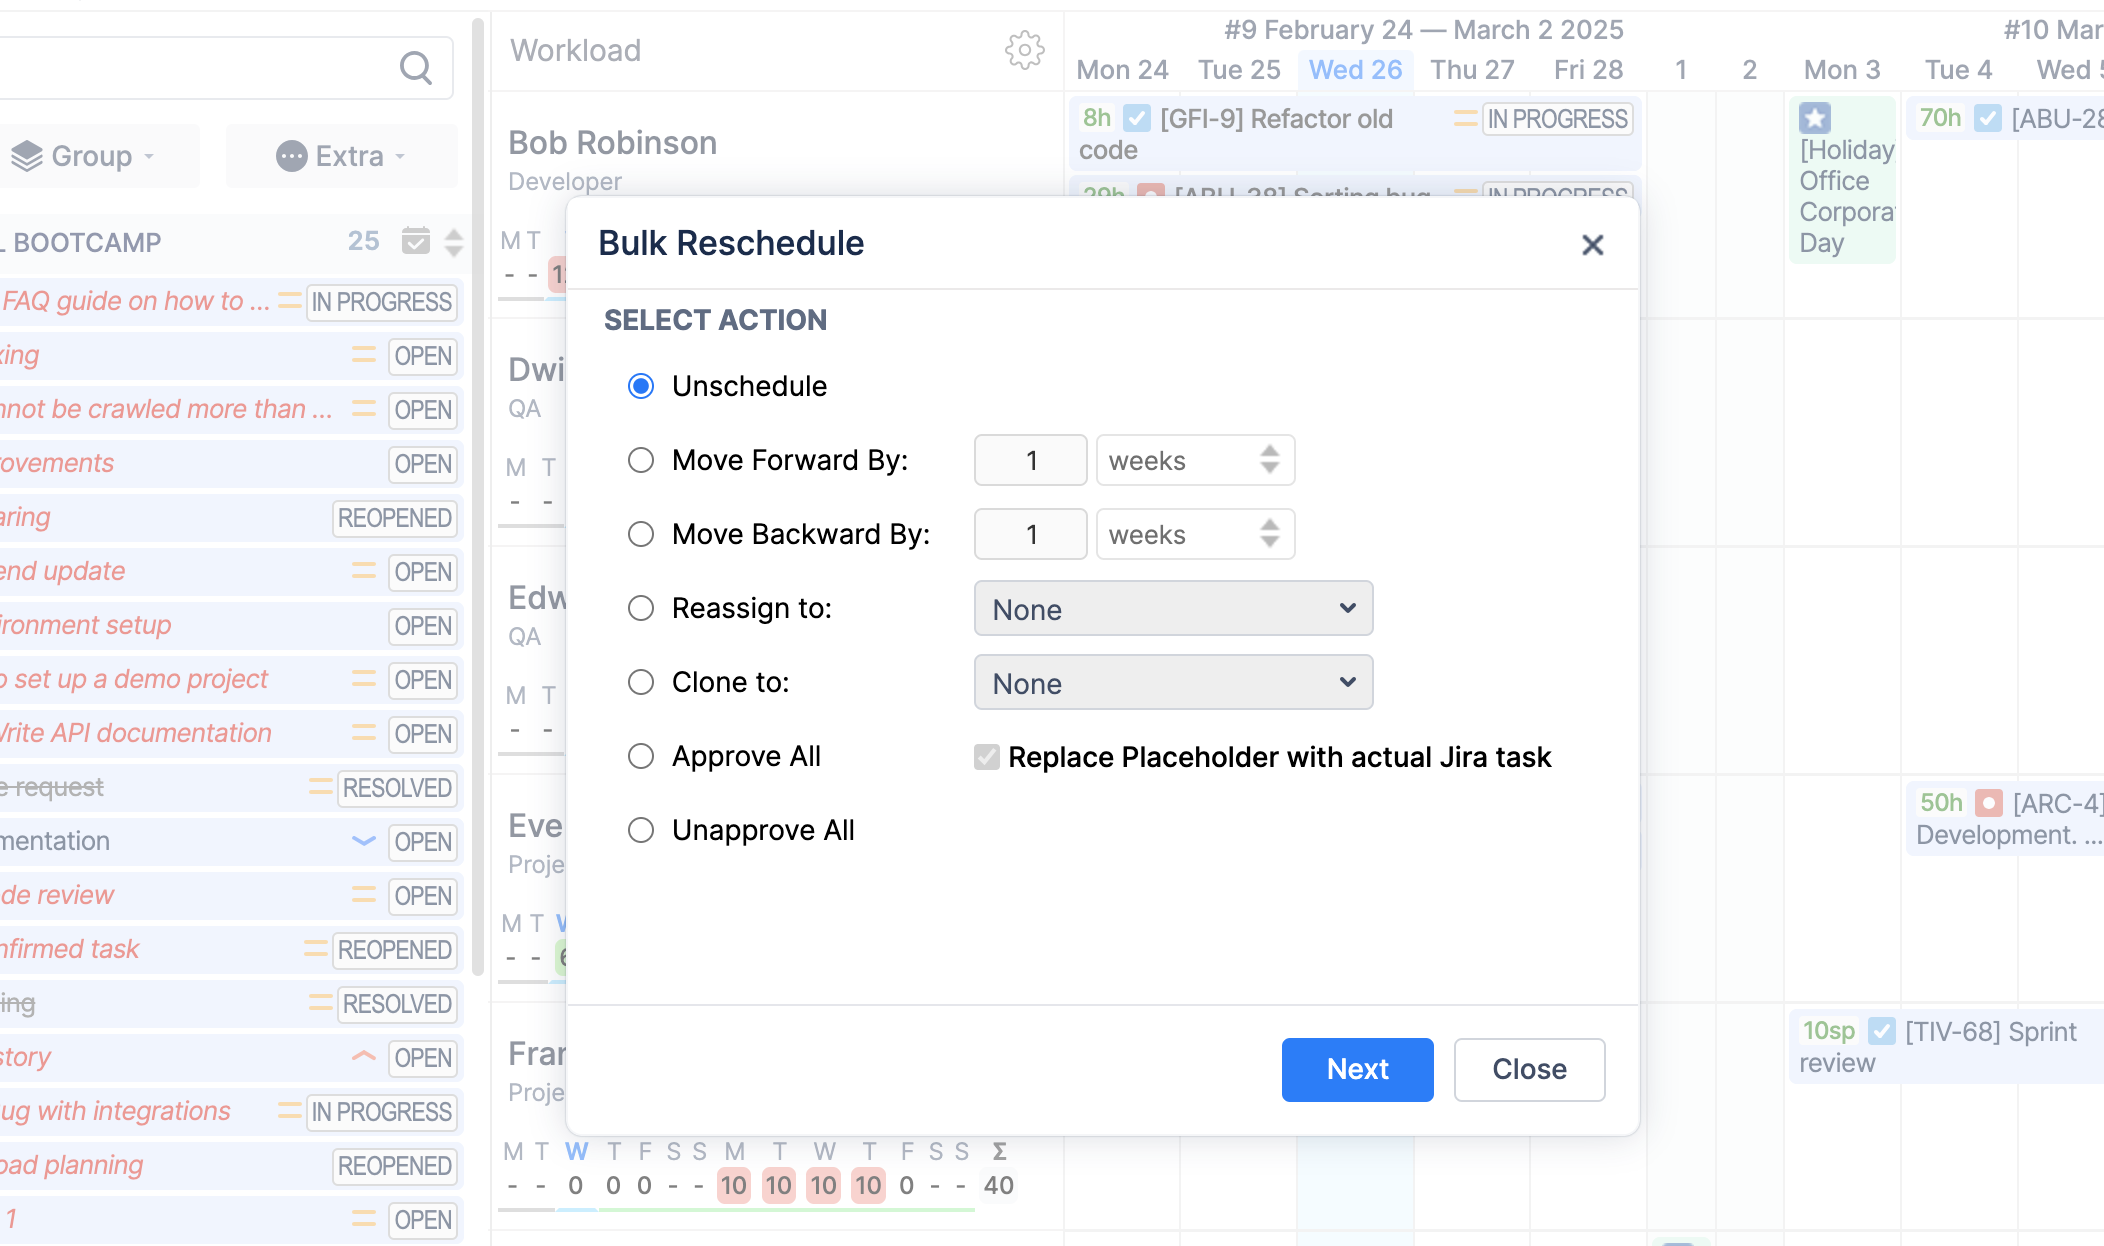Select the Unschedule radio option
Screen dimensions: 2104x1246
641,385
